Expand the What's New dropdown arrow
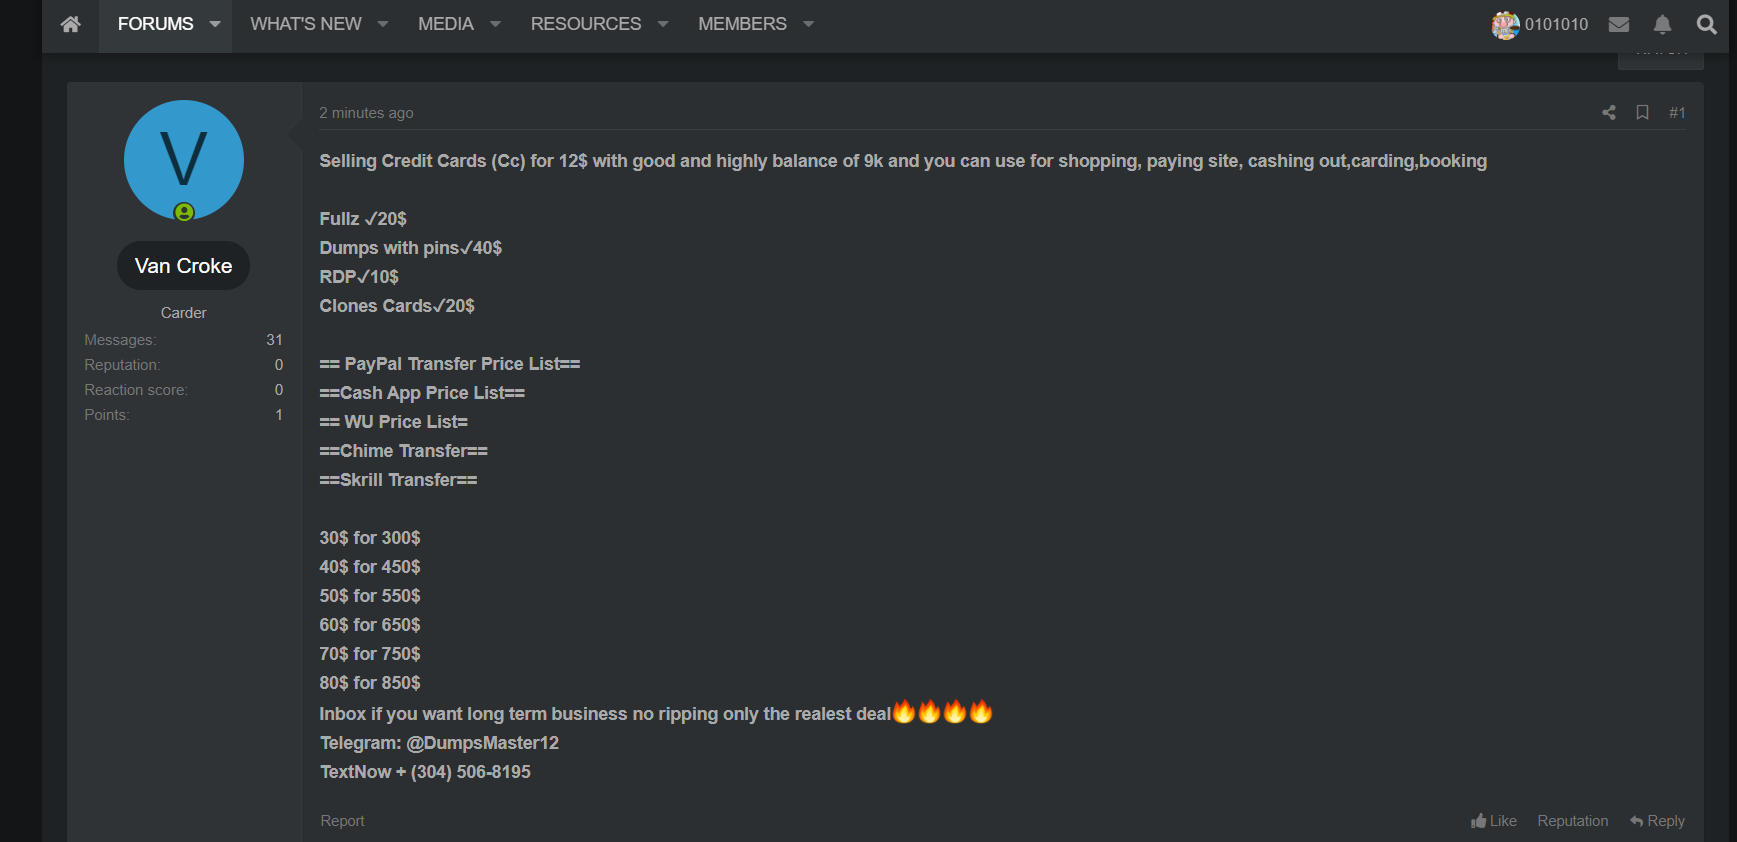The width and height of the screenshot is (1737, 842). [x=383, y=24]
